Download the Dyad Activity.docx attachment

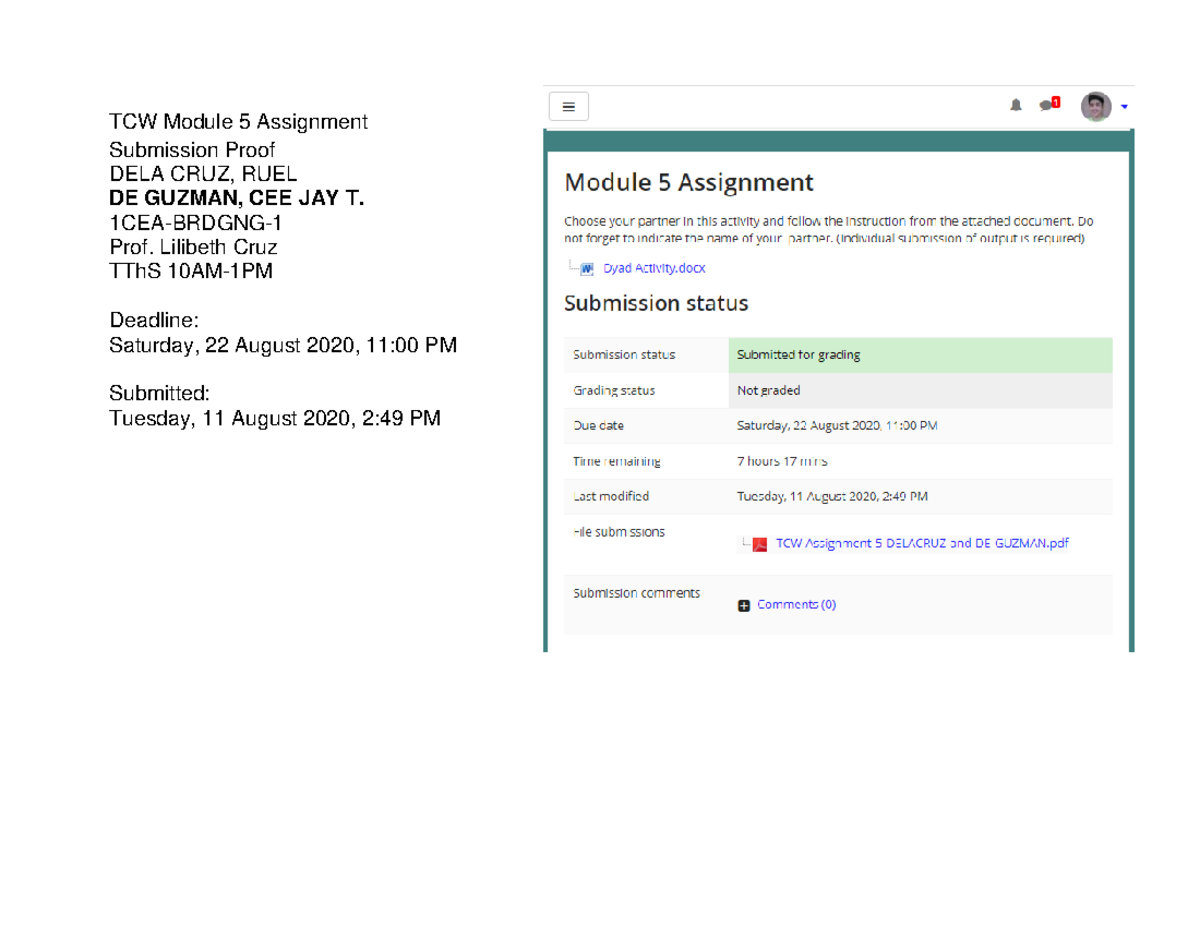coord(651,268)
